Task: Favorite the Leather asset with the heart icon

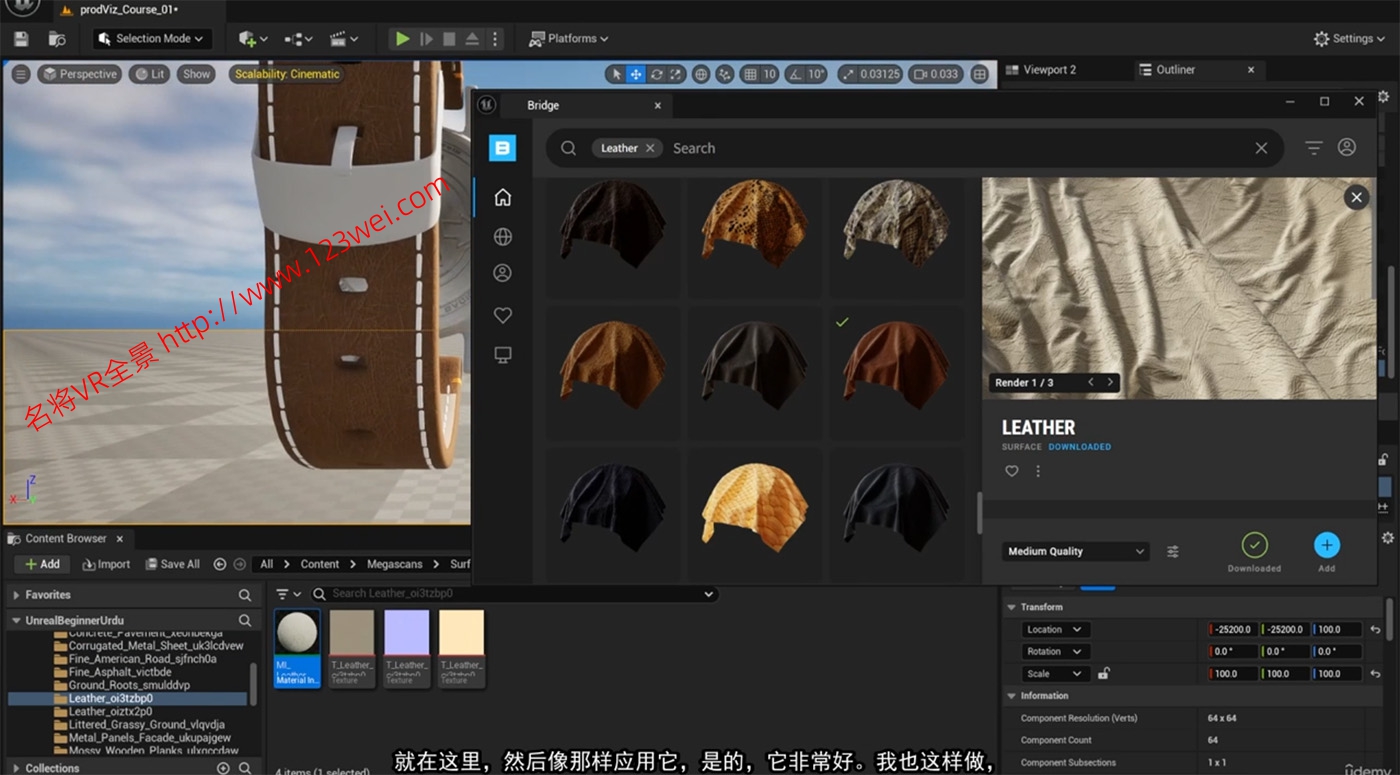Action: [x=1011, y=470]
